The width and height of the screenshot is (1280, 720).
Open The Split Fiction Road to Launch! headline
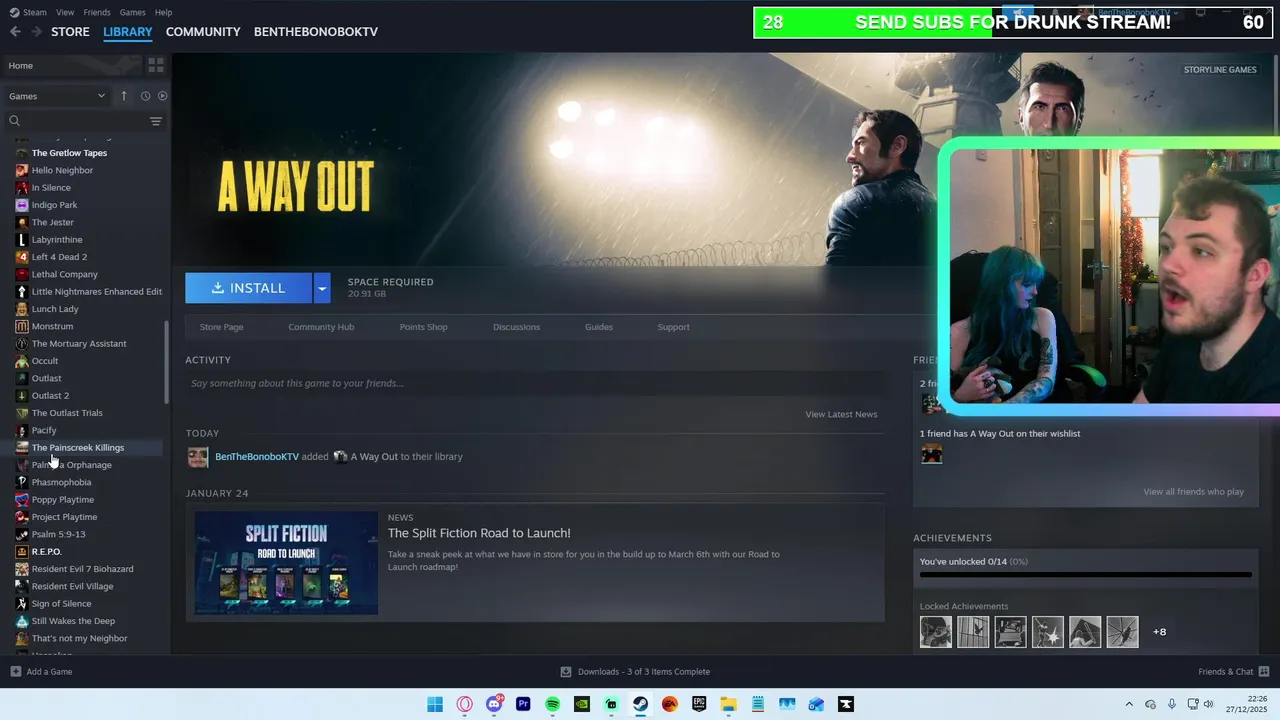pos(479,533)
